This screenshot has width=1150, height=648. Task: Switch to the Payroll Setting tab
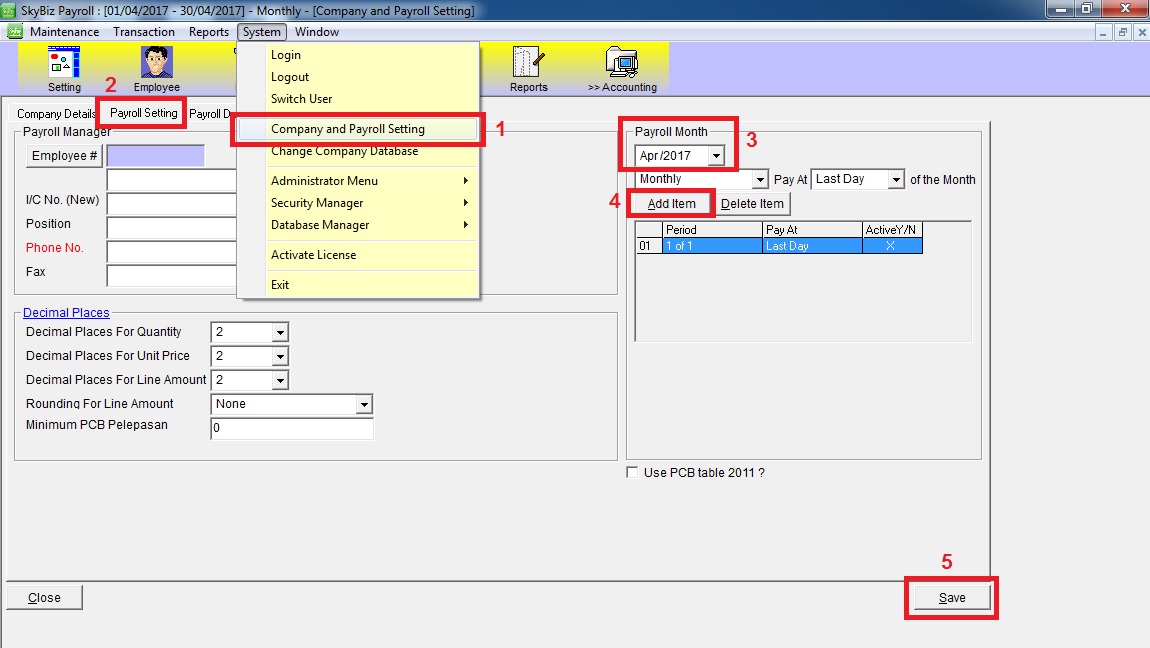(x=143, y=113)
